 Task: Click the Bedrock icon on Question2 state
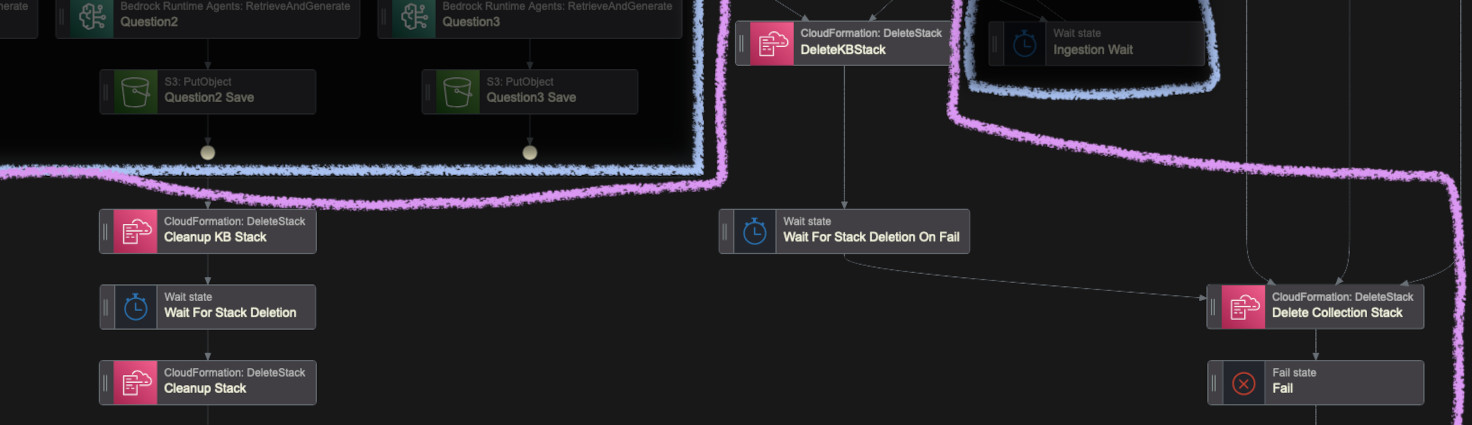91,17
